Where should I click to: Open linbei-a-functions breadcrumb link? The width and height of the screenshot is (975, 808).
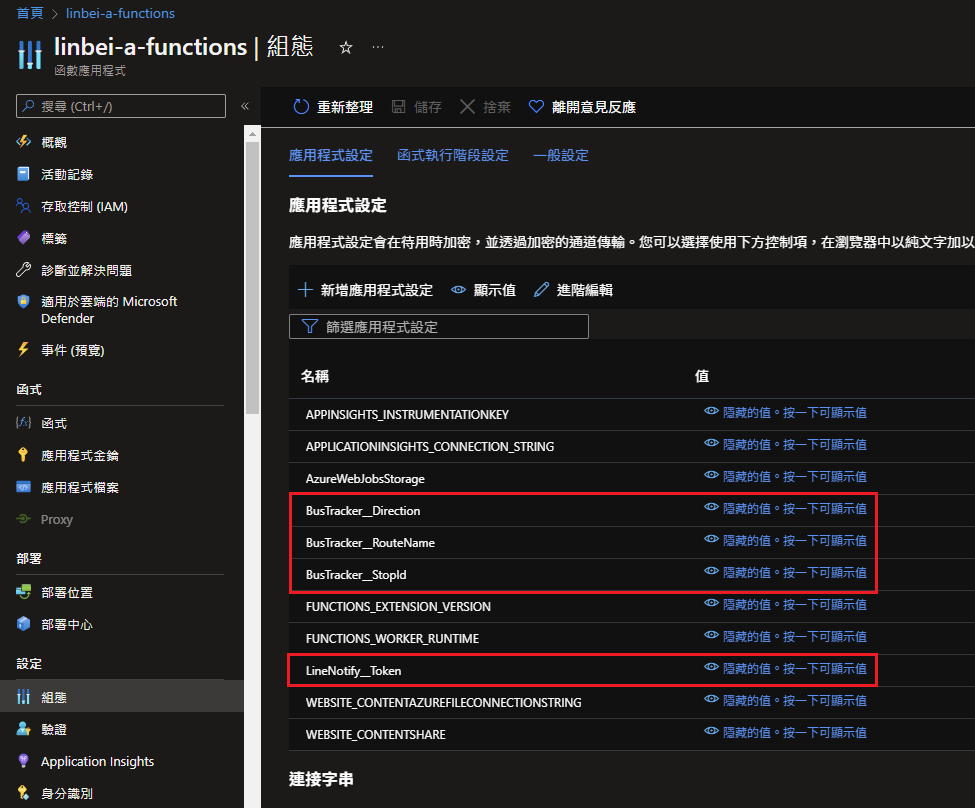pyautogui.click(x=120, y=13)
